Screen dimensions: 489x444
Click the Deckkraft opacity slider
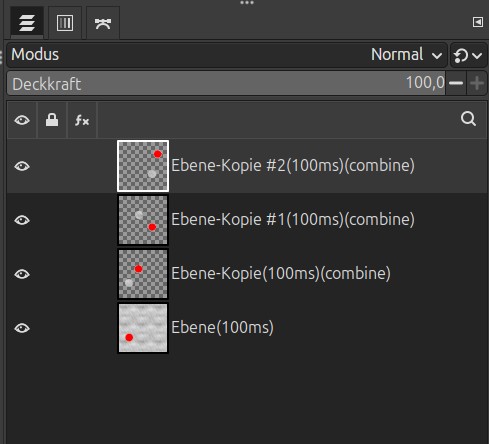click(226, 83)
